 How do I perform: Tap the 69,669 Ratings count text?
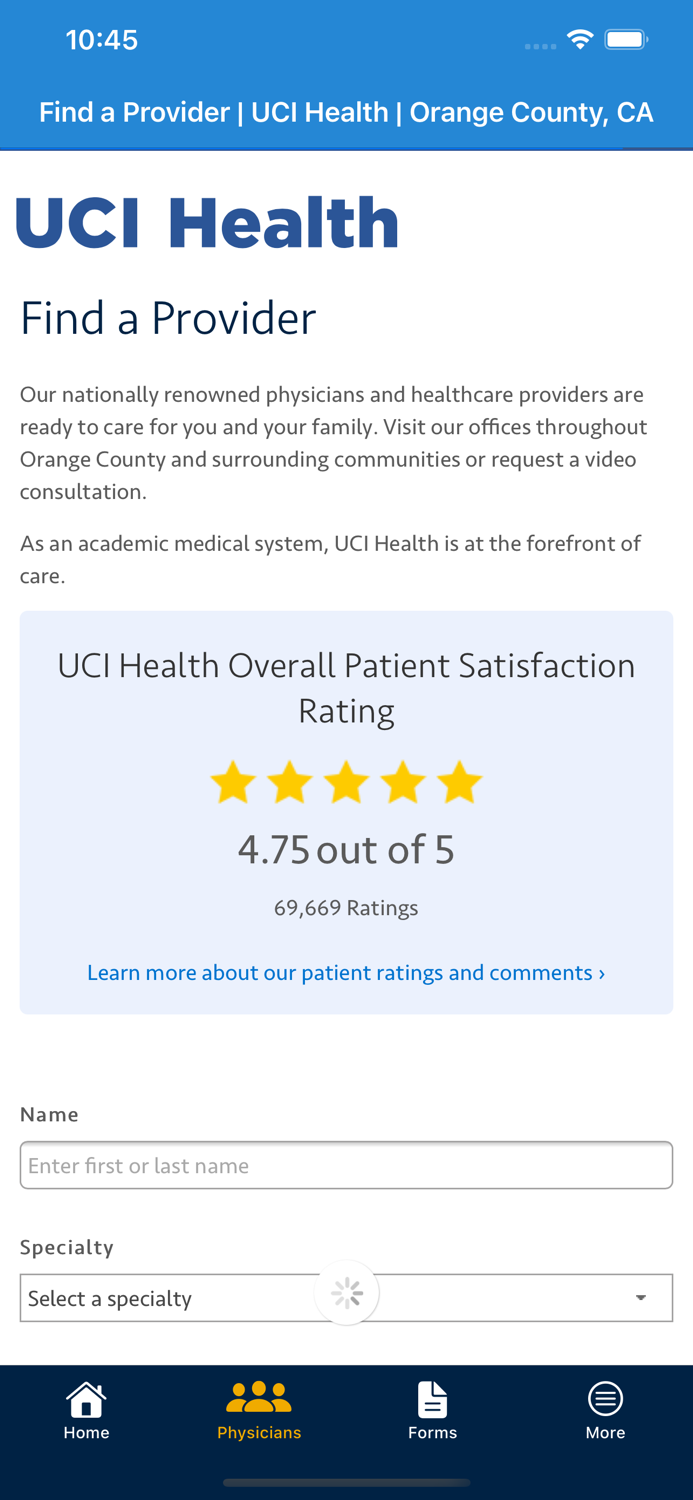point(347,907)
